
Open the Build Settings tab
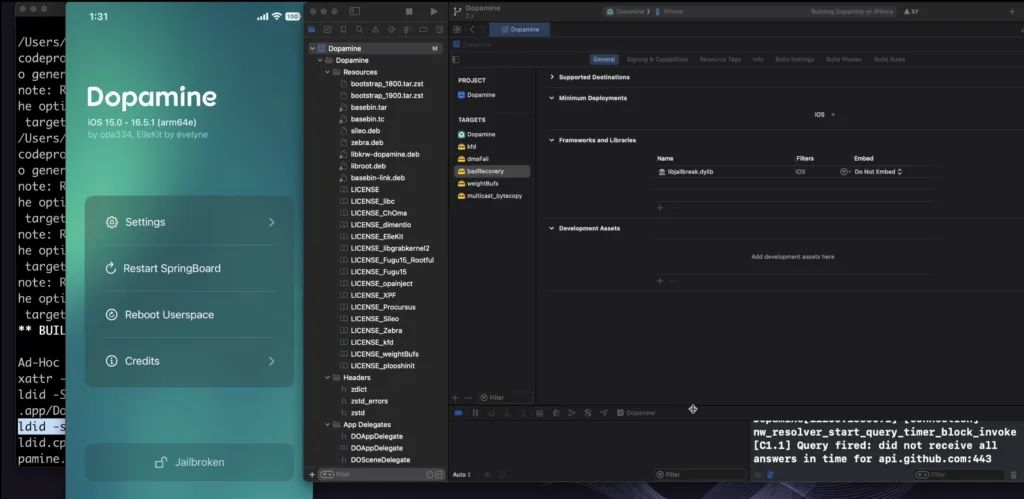(794, 59)
